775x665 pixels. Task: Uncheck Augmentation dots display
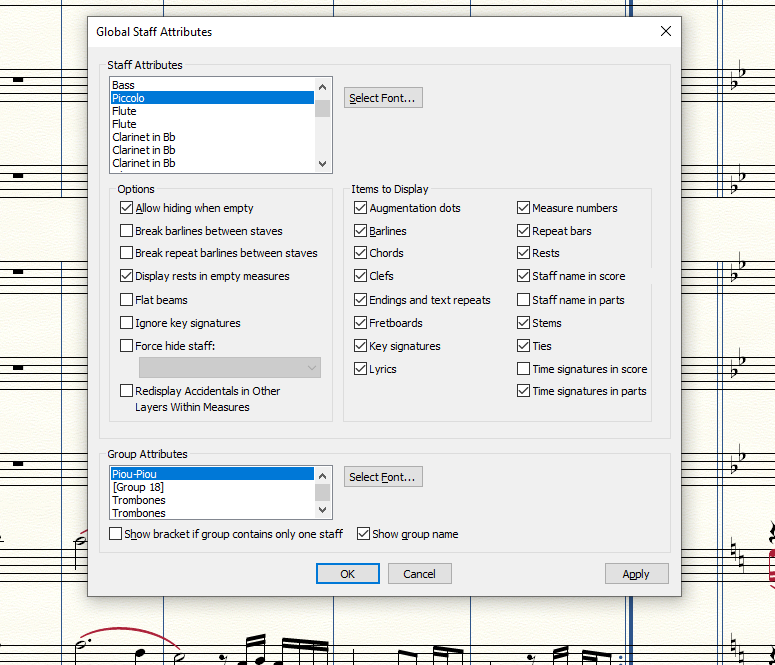coord(361,208)
